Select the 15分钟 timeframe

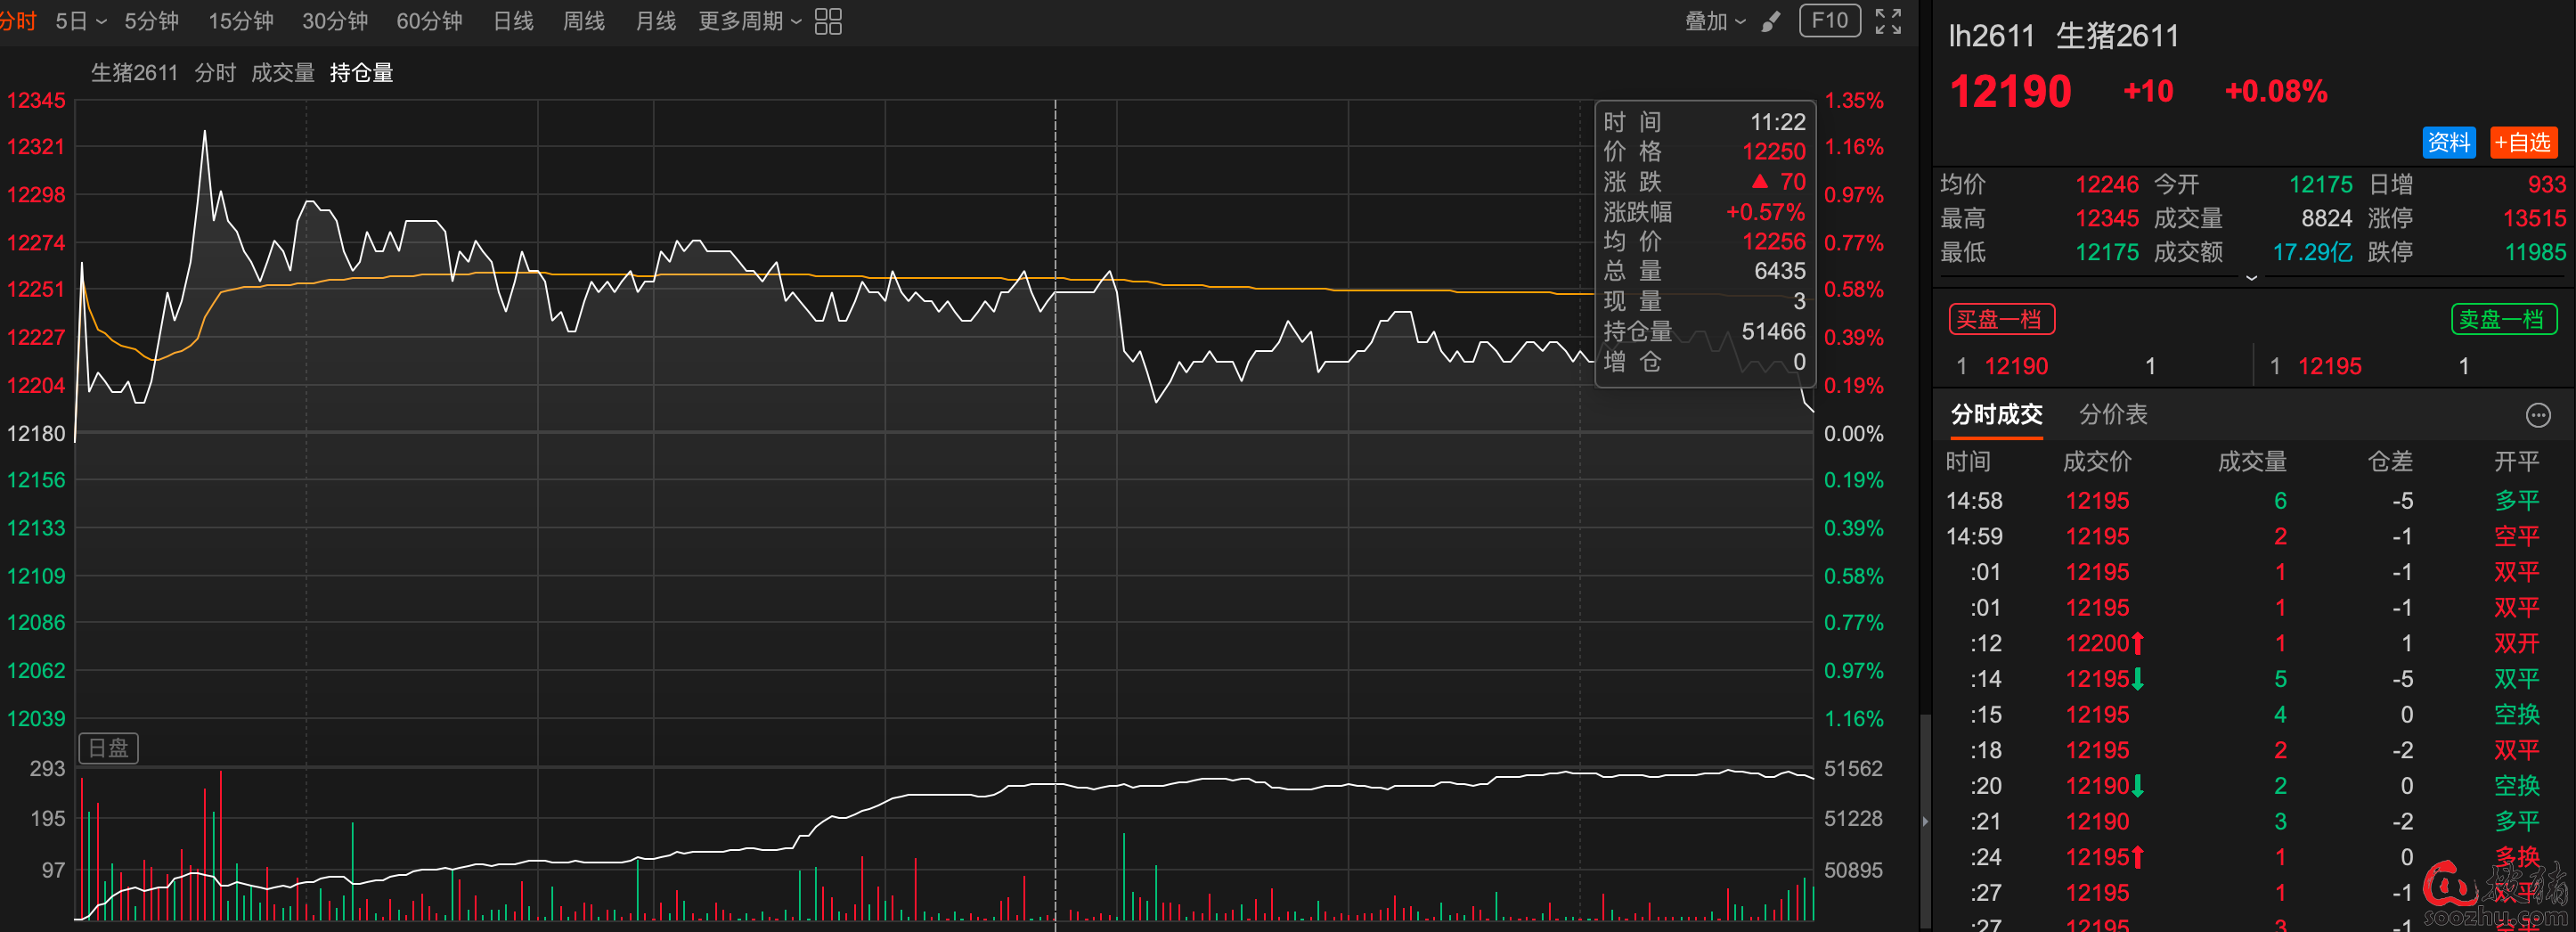point(240,21)
